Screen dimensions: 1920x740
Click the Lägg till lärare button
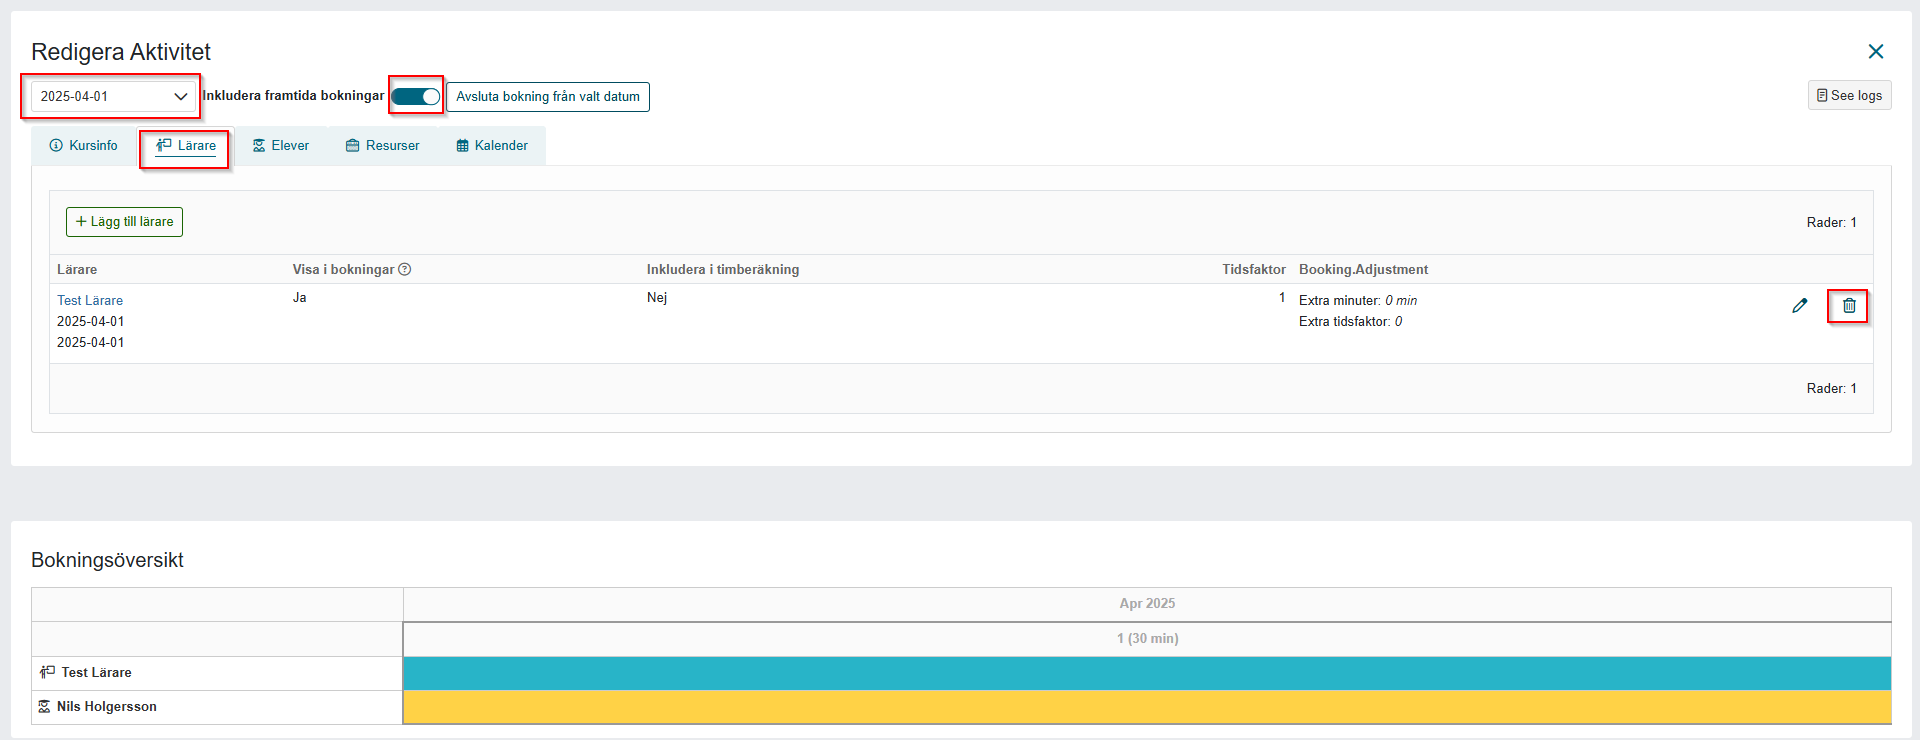click(x=124, y=222)
